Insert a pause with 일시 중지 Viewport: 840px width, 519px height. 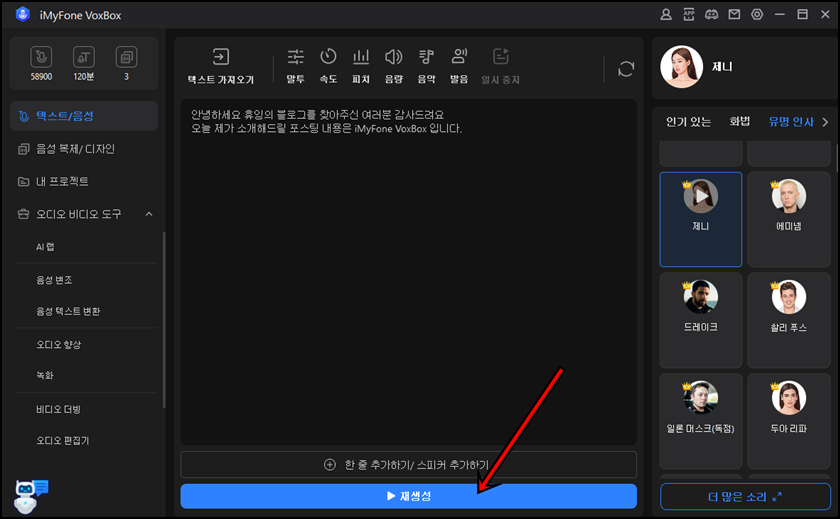click(x=500, y=66)
